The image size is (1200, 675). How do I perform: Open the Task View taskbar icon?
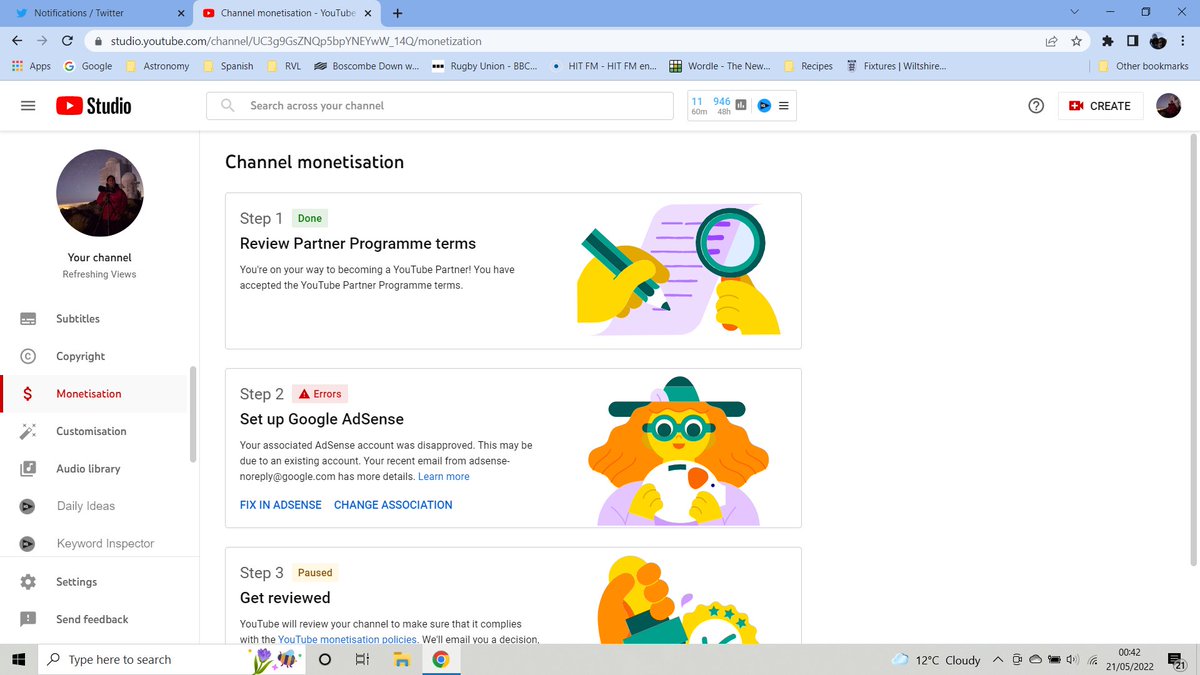click(x=362, y=659)
